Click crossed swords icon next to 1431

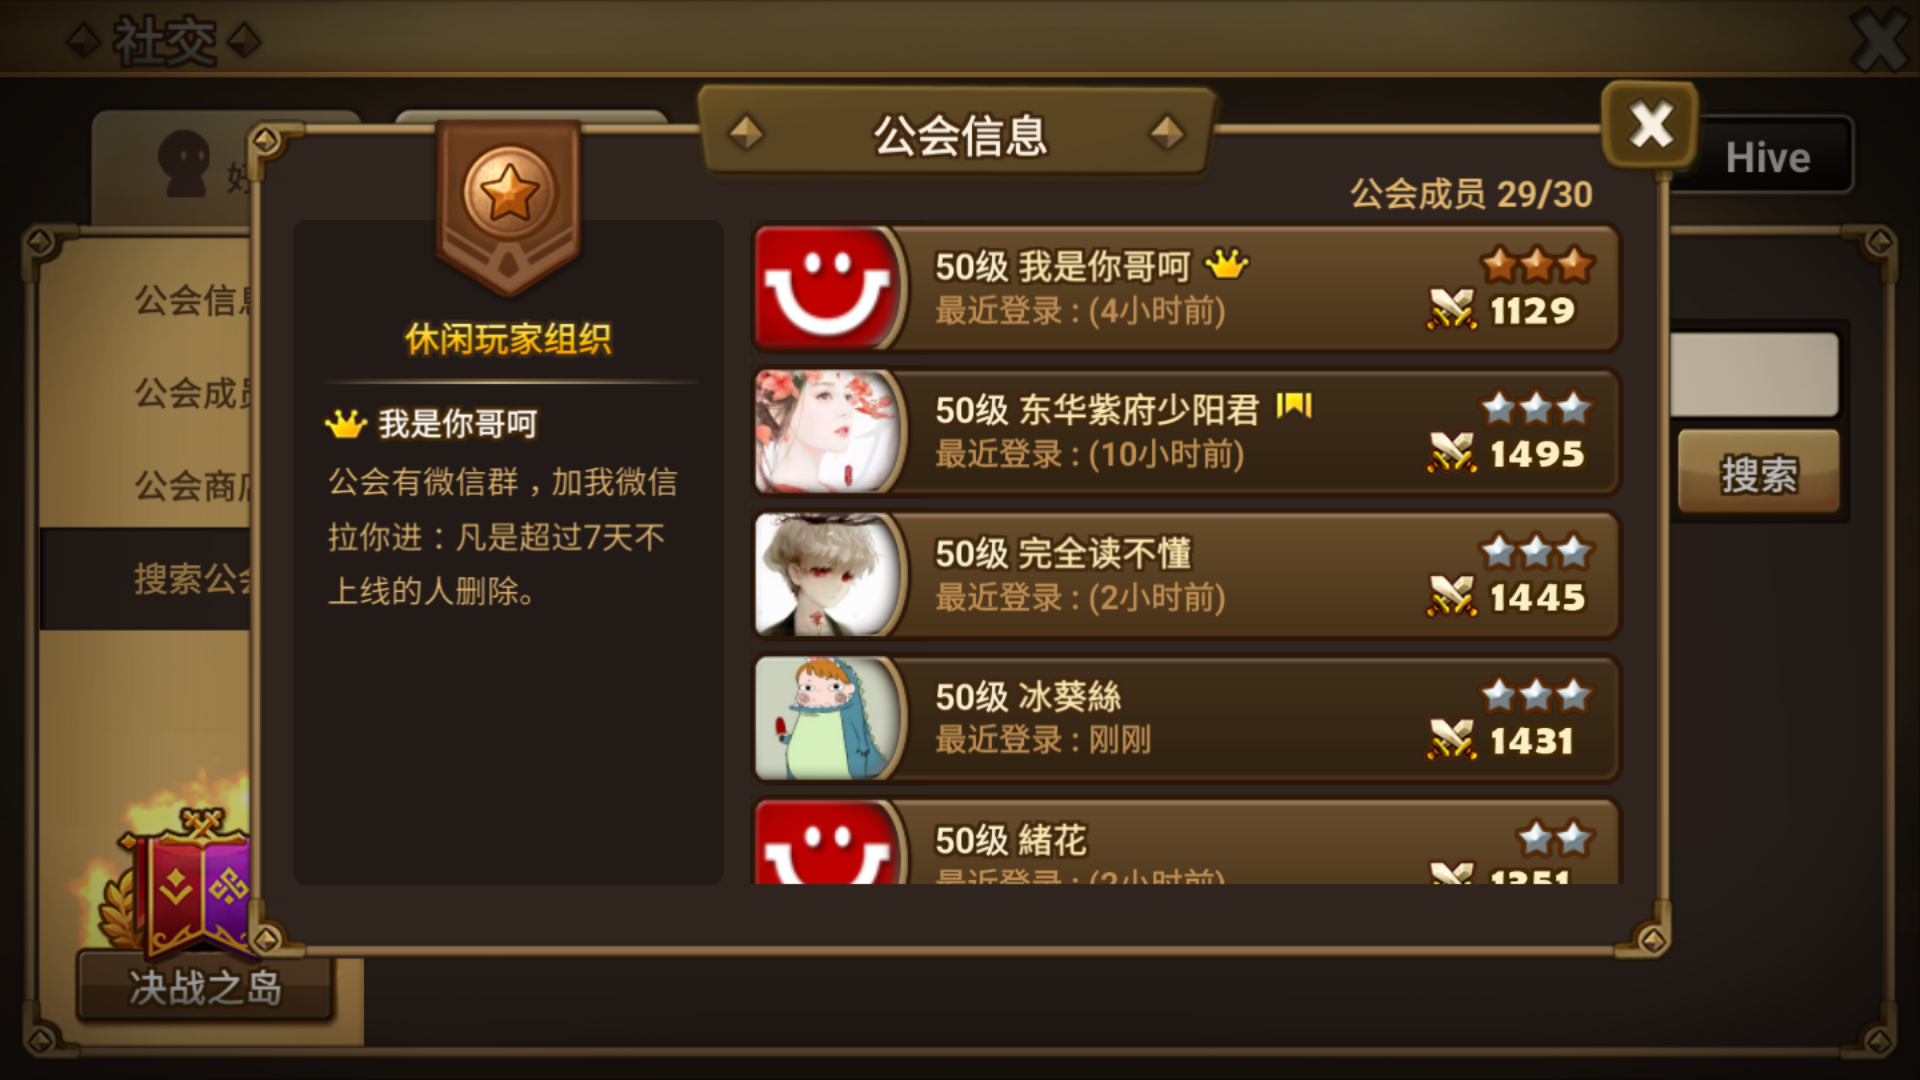pos(1451,740)
